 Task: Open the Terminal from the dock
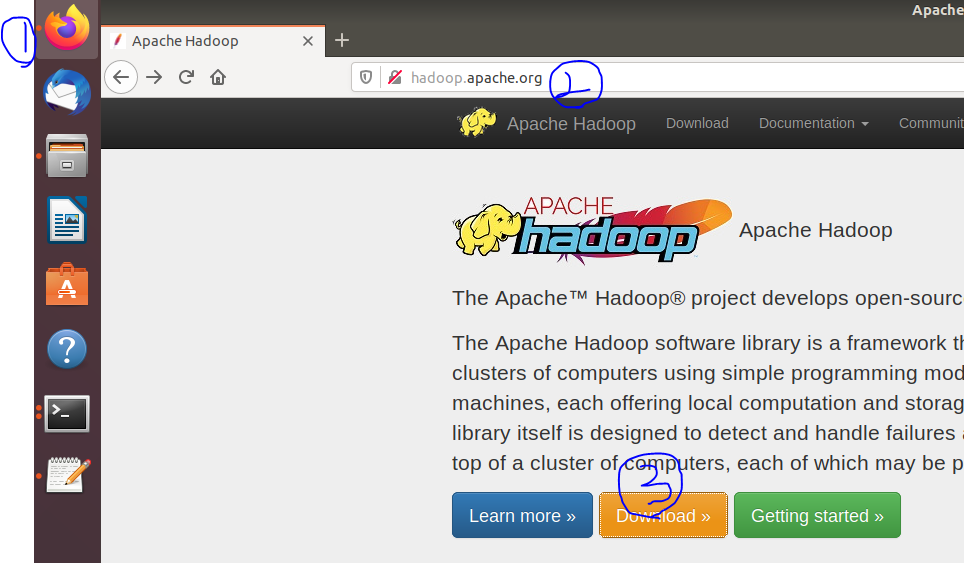[x=67, y=414]
